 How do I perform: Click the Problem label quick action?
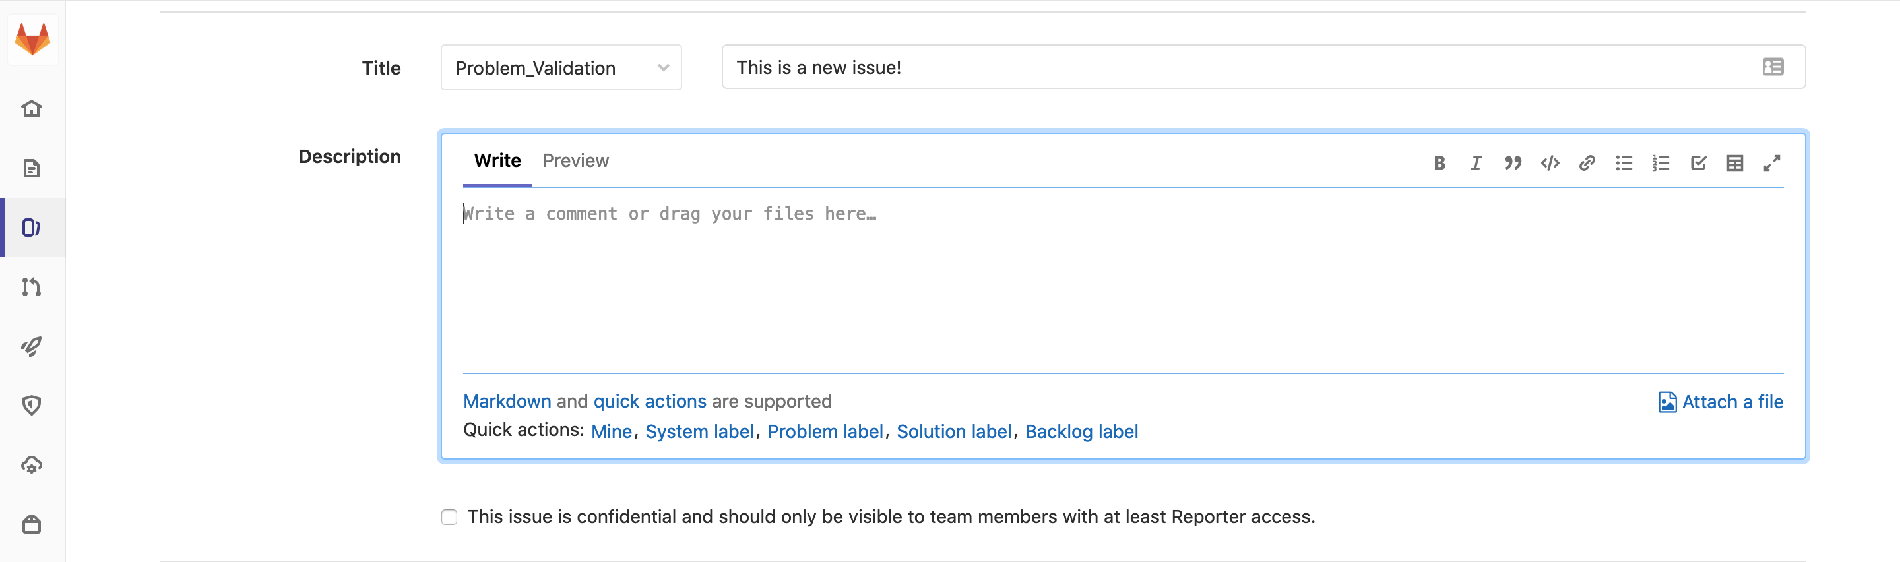tap(825, 432)
